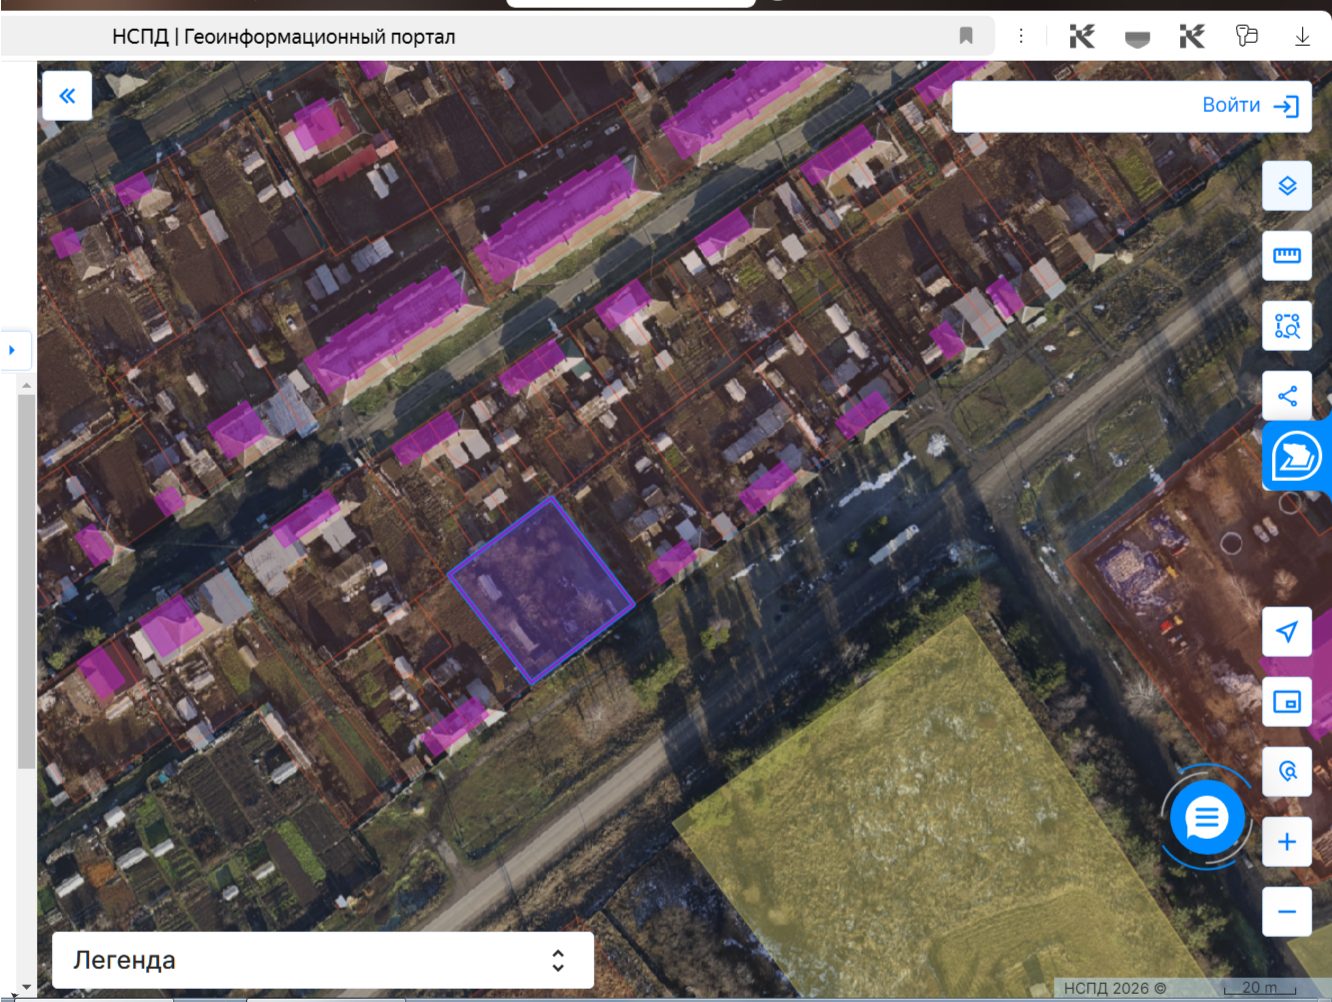Toggle the overview mini-map window
The height and width of the screenshot is (1002, 1332).
pos(1287,702)
